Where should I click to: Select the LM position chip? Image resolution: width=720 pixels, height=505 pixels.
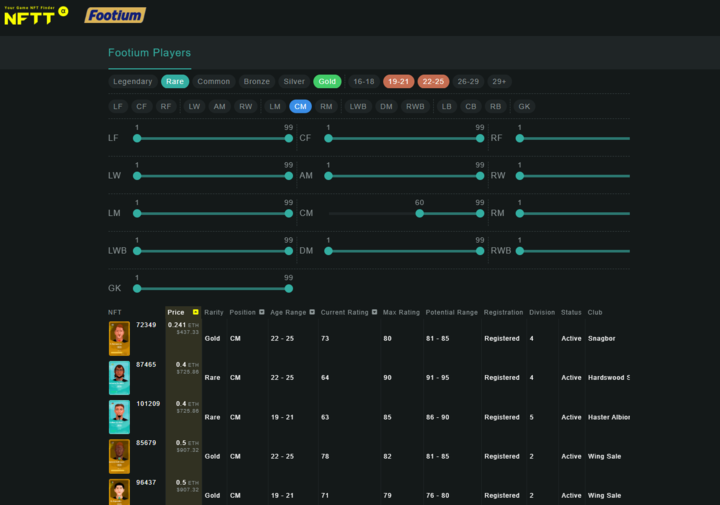pyautogui.click(x=275, y=107)
